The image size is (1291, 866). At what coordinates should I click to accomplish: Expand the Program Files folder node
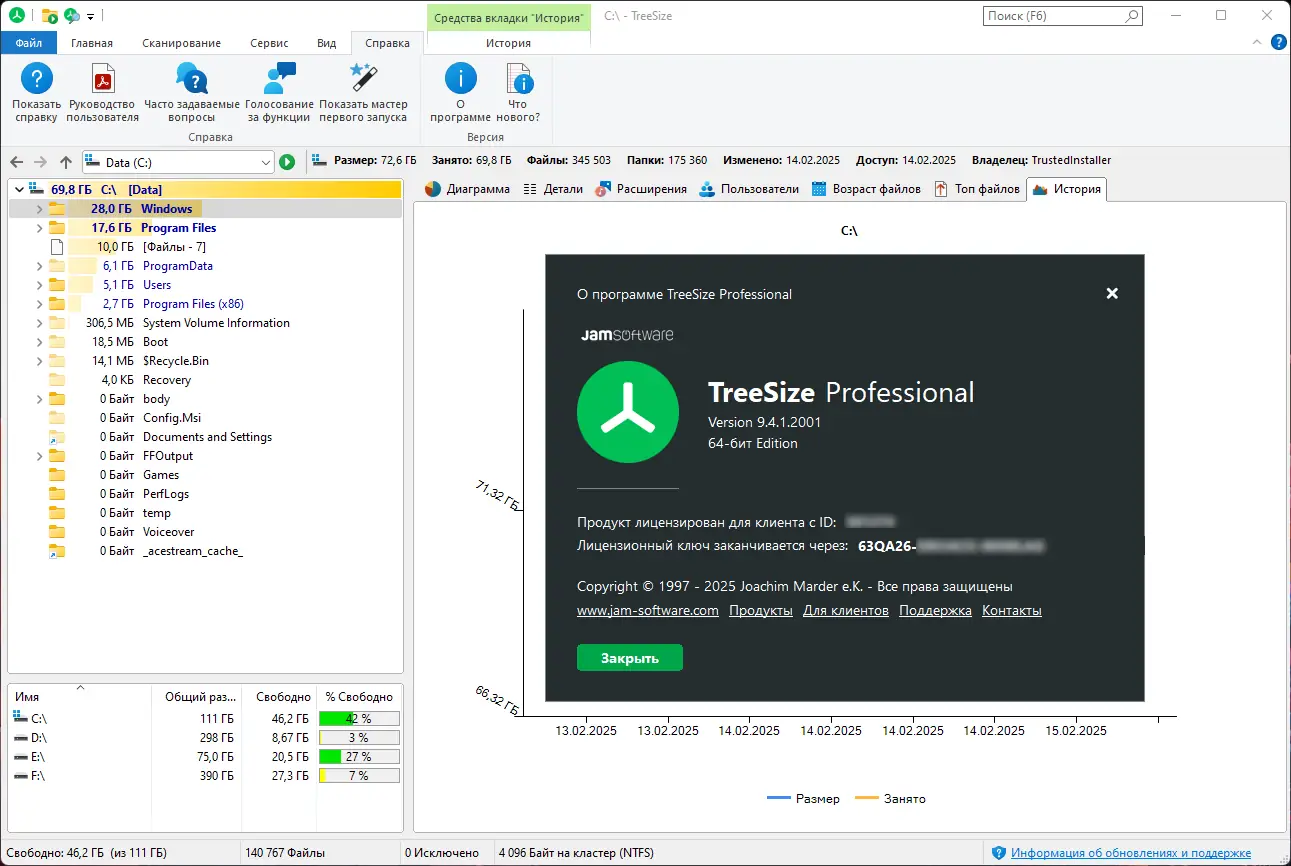click(x=39, y=228)
